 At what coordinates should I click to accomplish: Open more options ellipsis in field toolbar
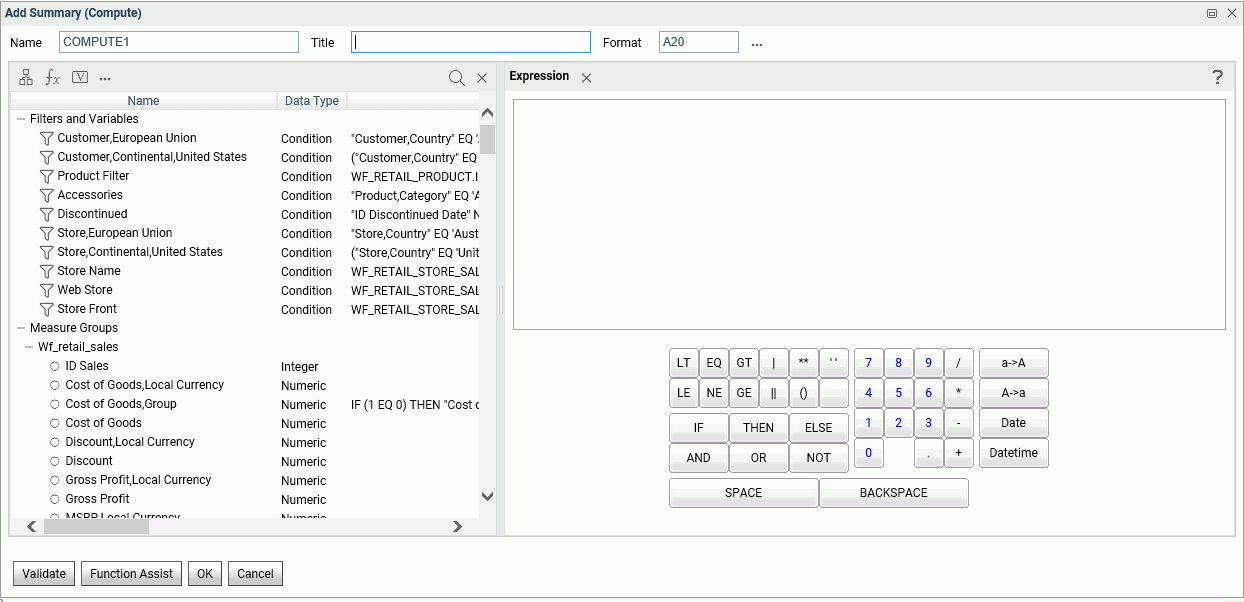point(105,78)
